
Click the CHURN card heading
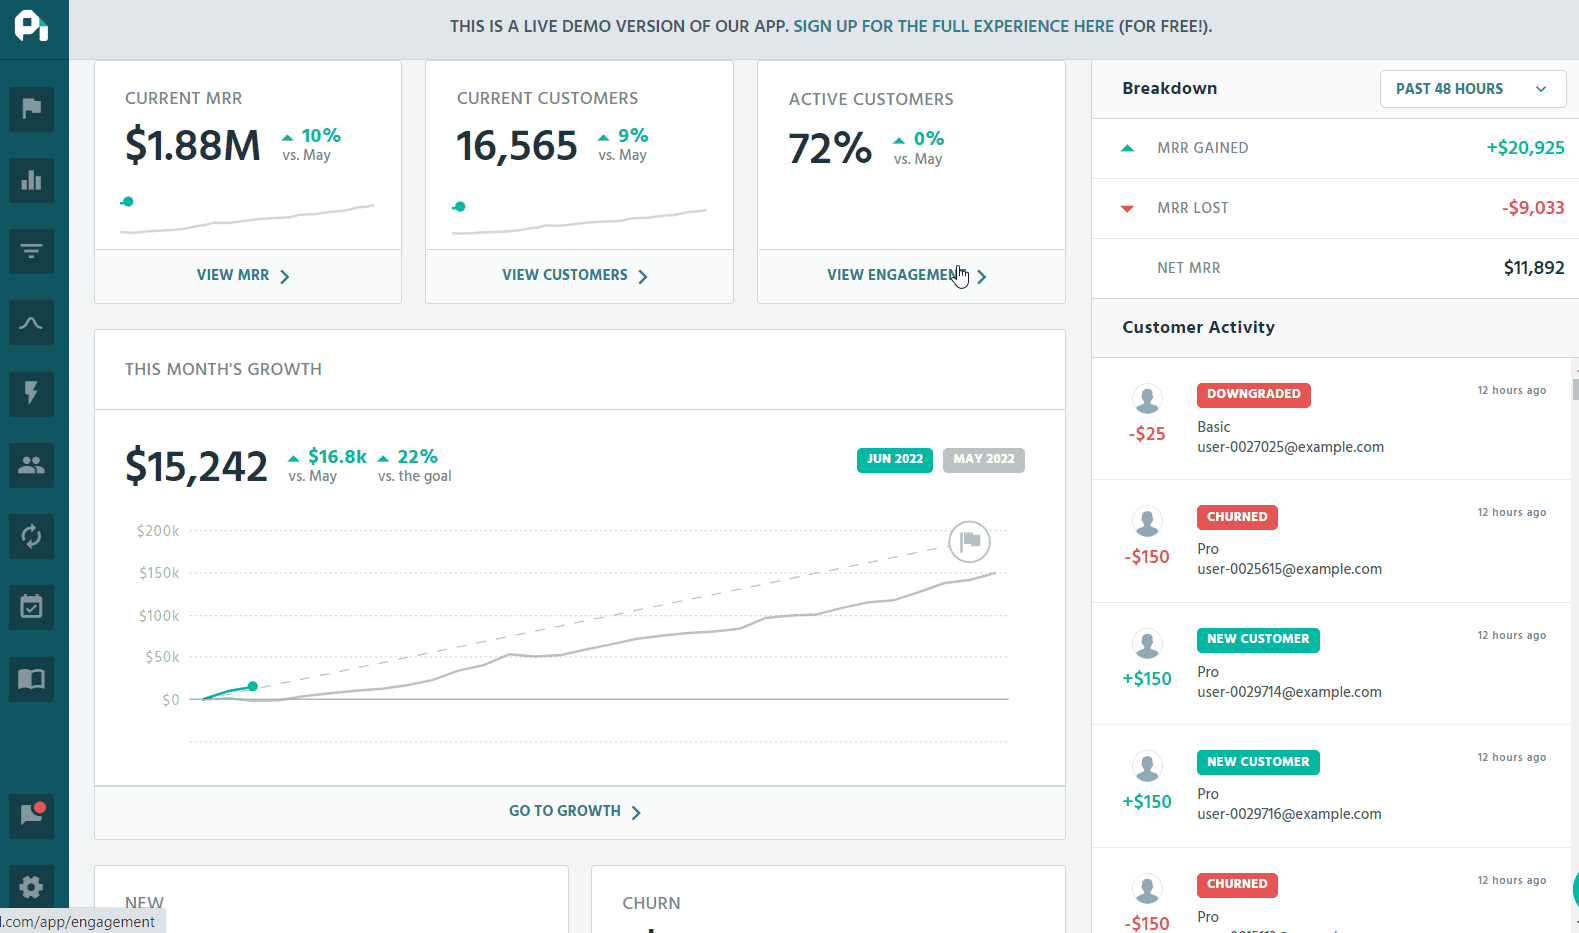651,903
